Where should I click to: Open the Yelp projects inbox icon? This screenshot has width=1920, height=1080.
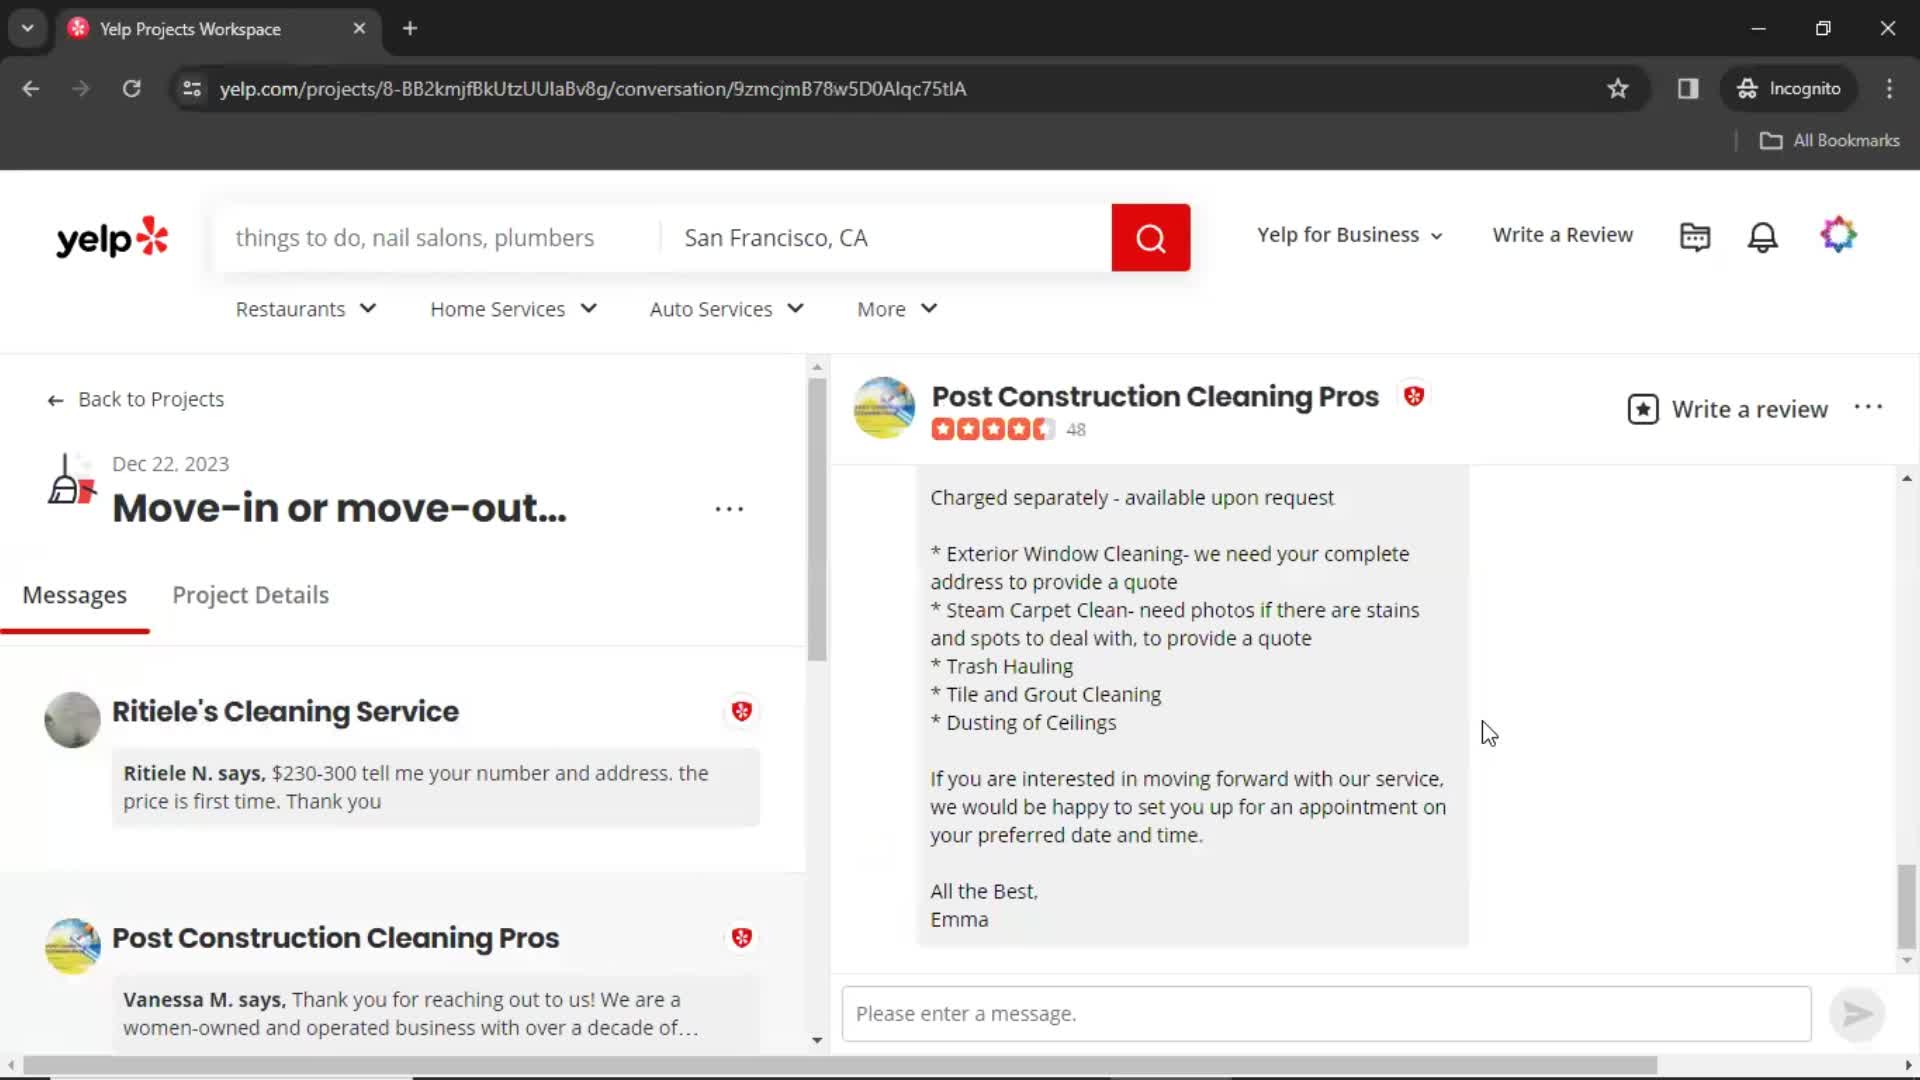(1695, 236)
